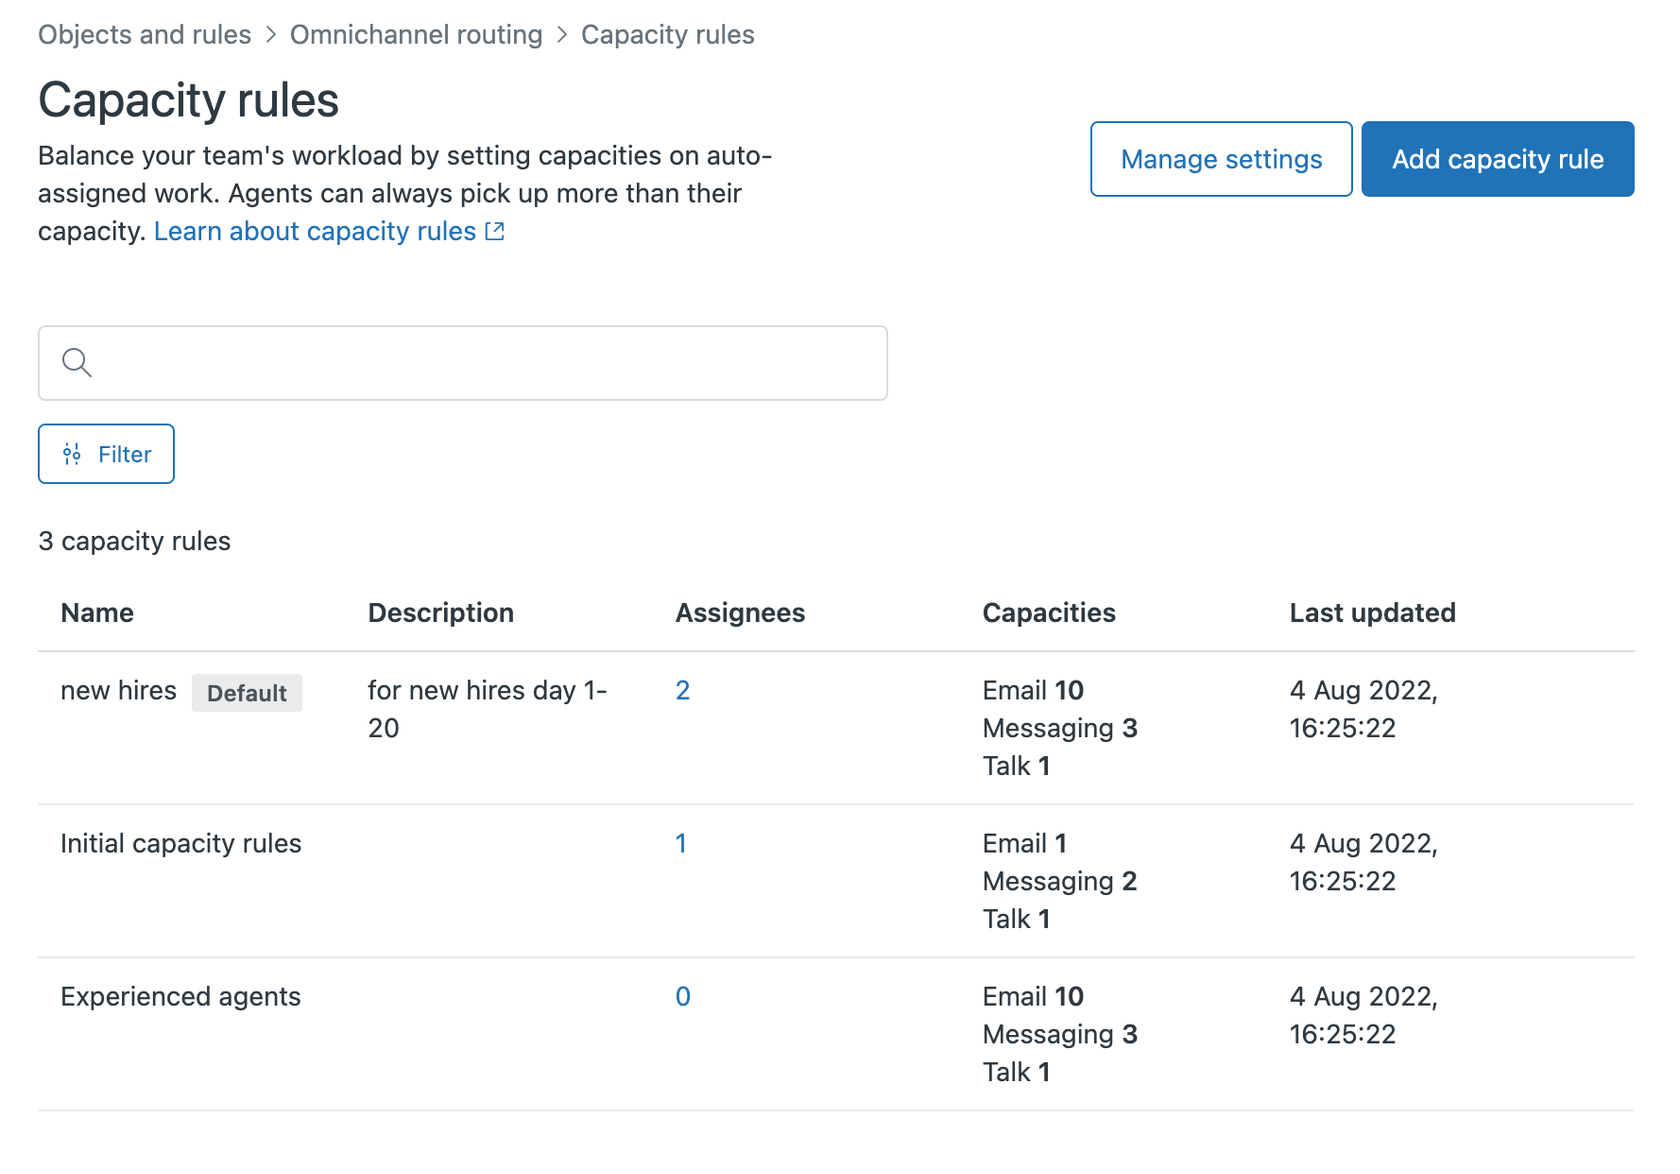Go to Omnichannel routing breadcrumb
Image resolution: width=1680 pixels, height=1174 pixels.
416,34
